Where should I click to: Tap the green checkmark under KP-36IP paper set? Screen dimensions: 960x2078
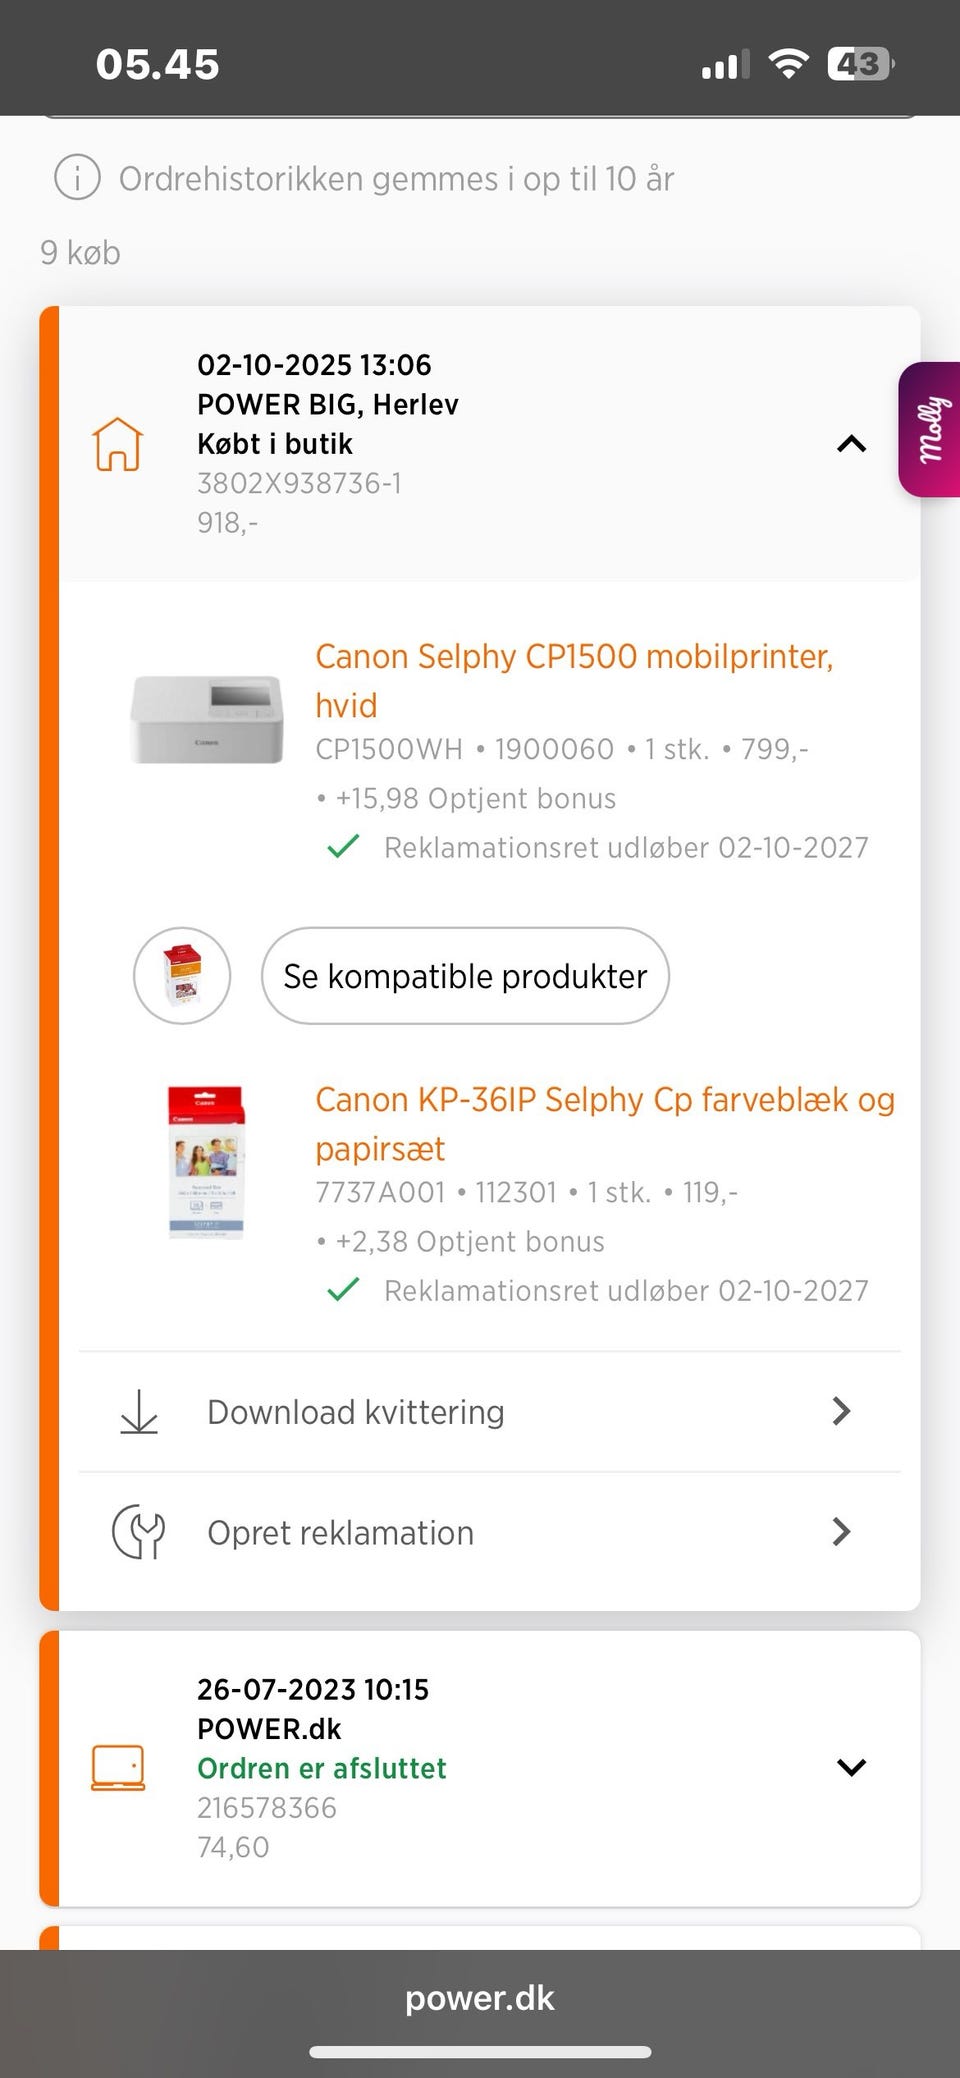coord(343,1290)
